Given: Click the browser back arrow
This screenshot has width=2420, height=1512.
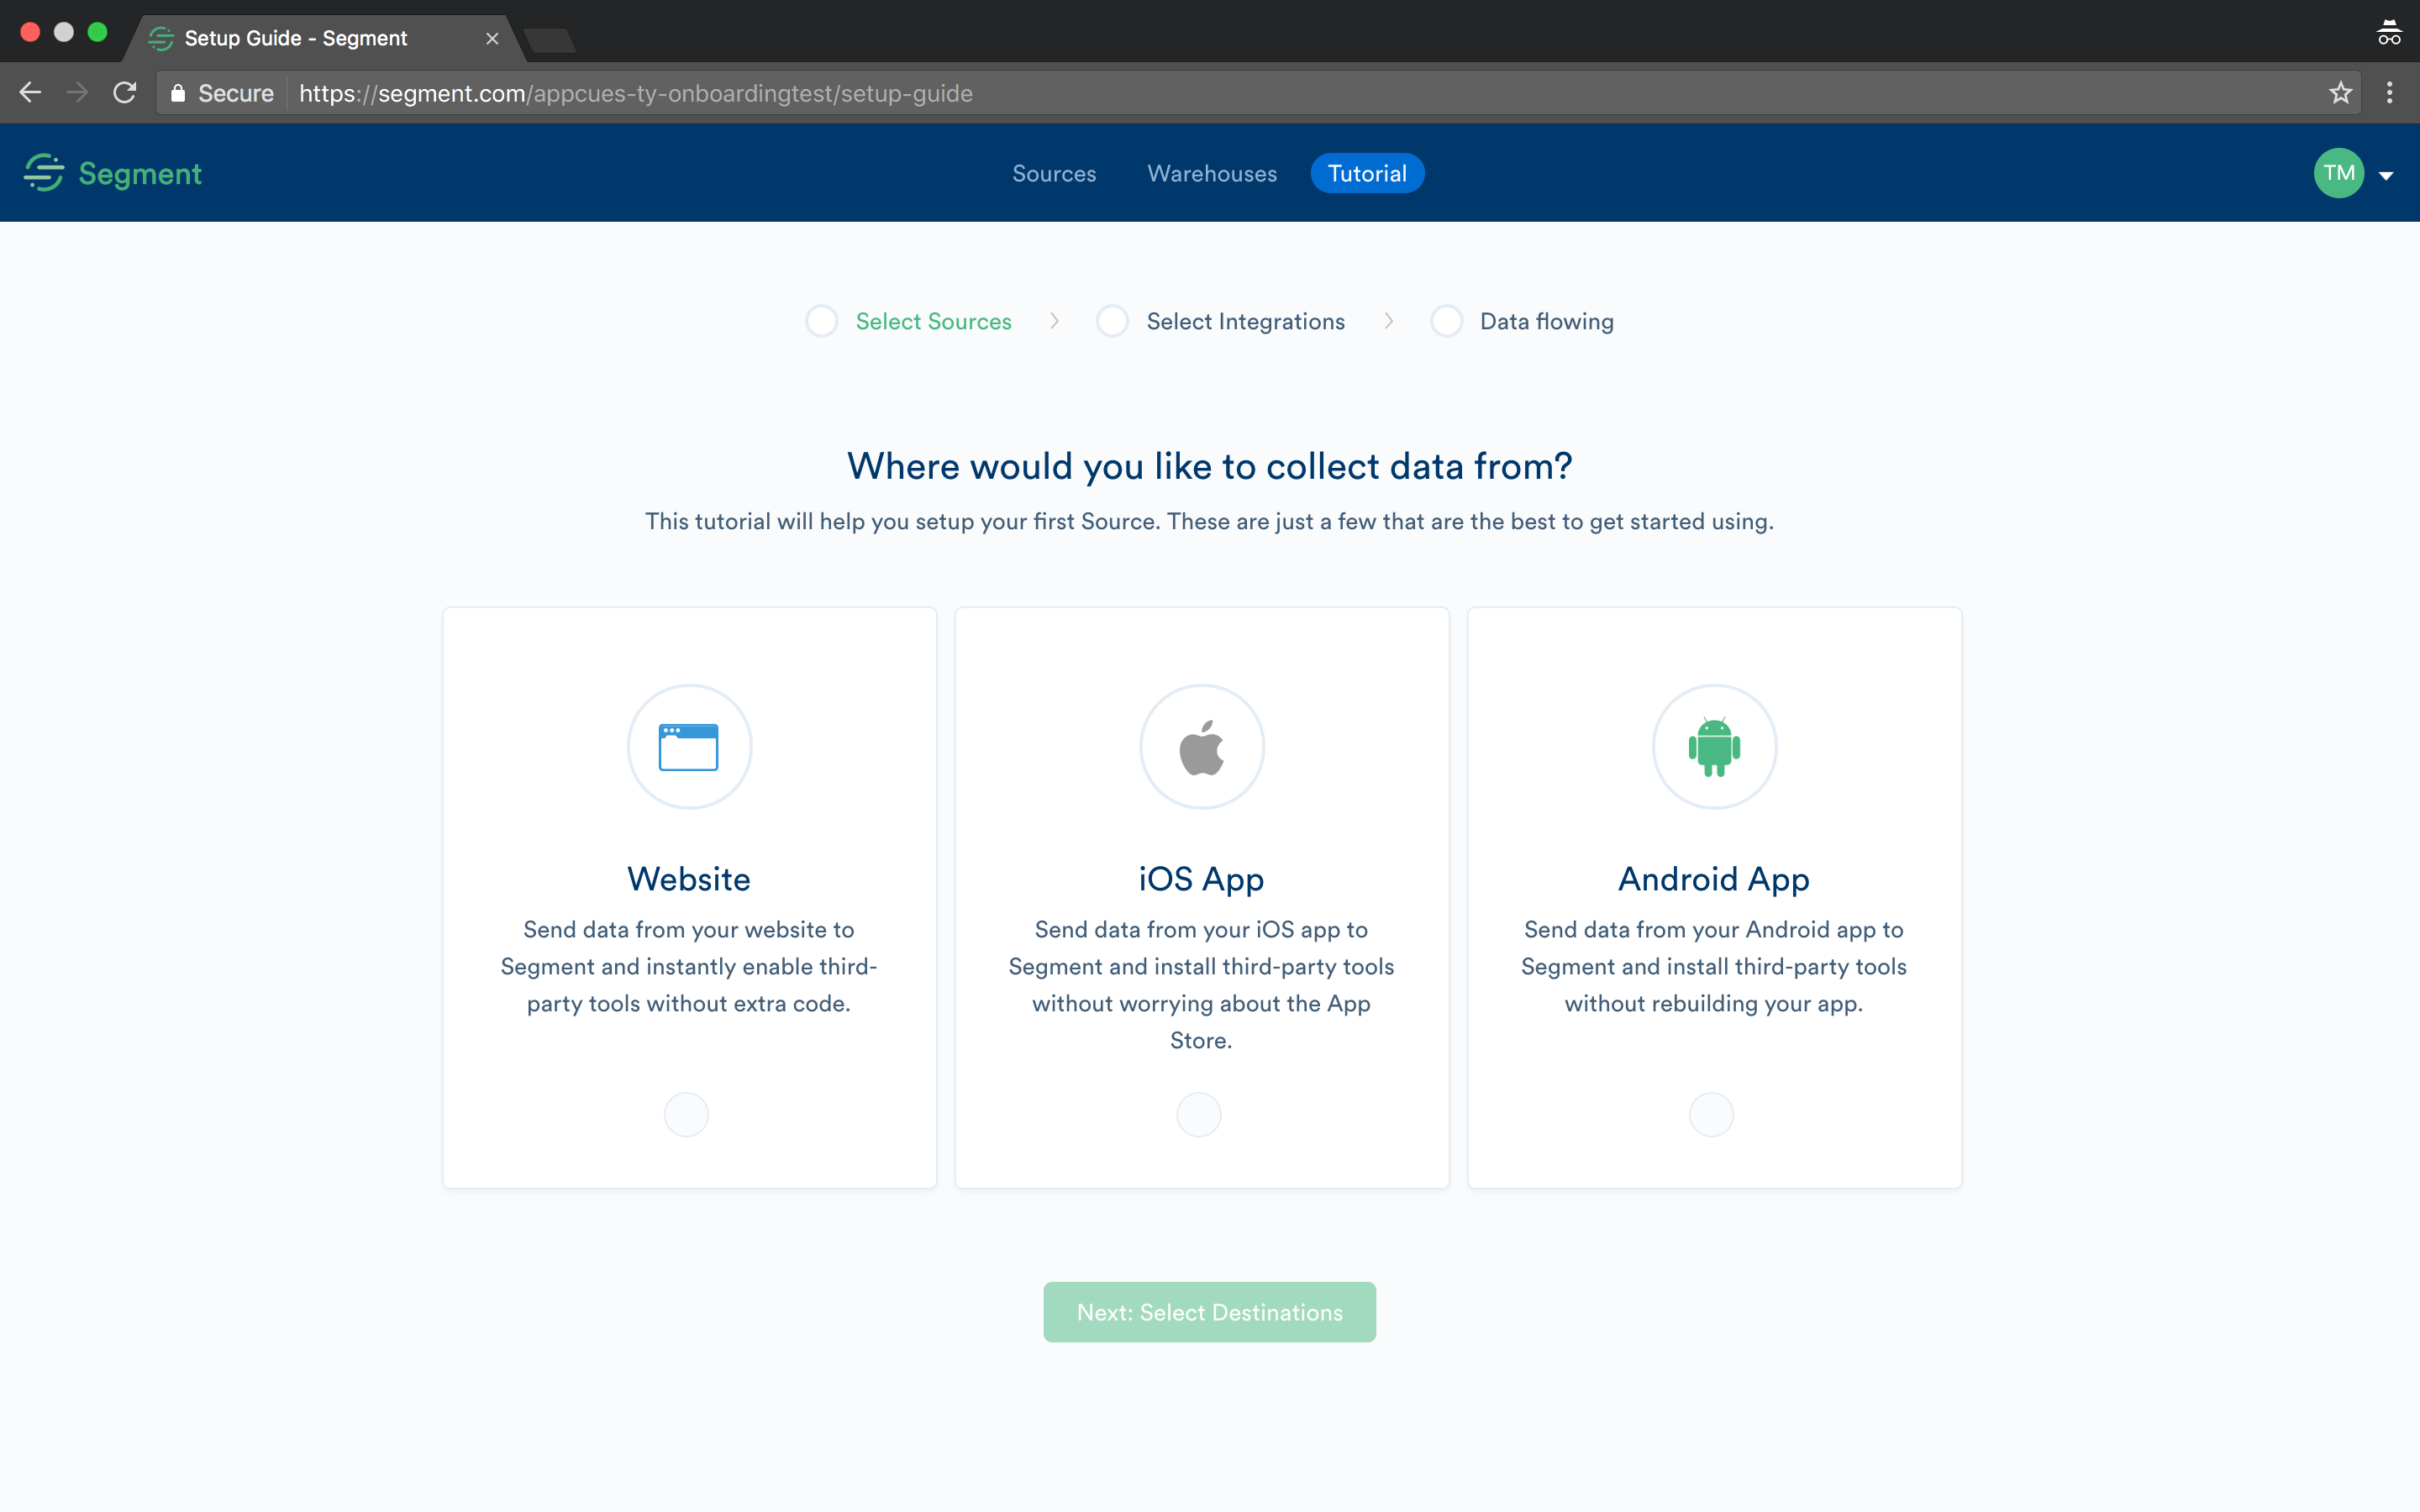Looking at the screenshot, I should coord(30,93).
